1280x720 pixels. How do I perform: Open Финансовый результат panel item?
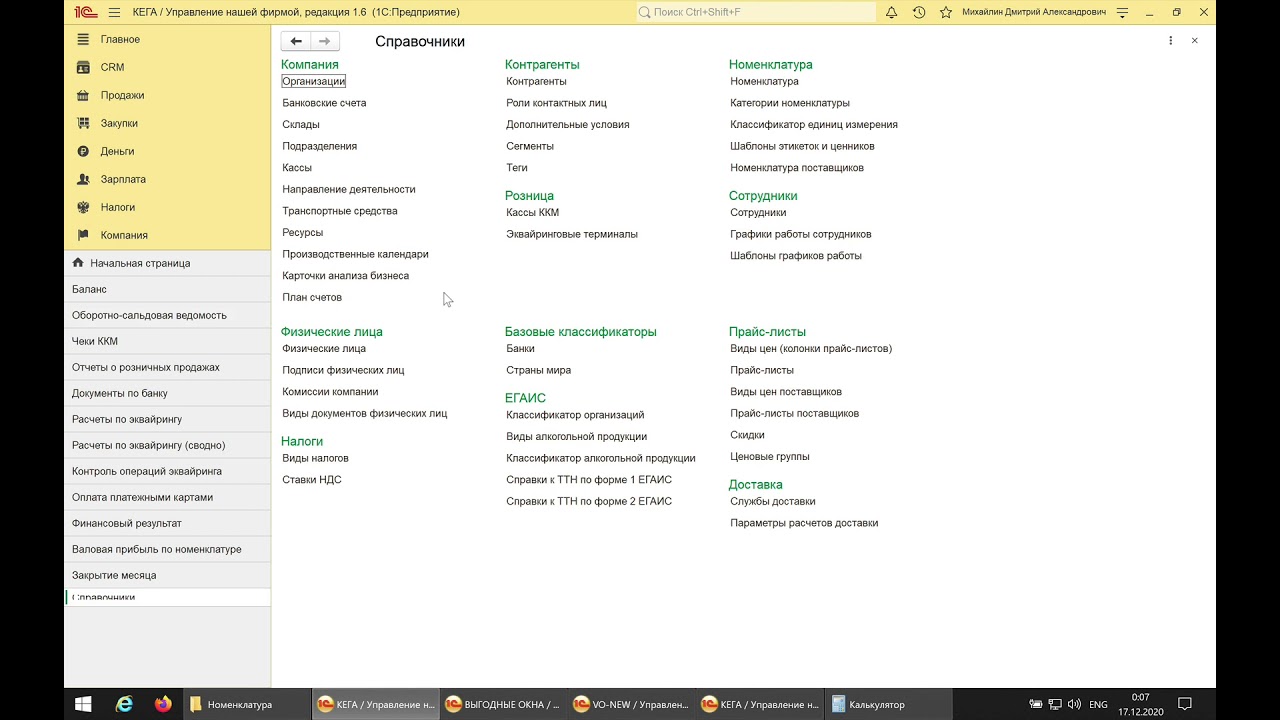point(167,523)
